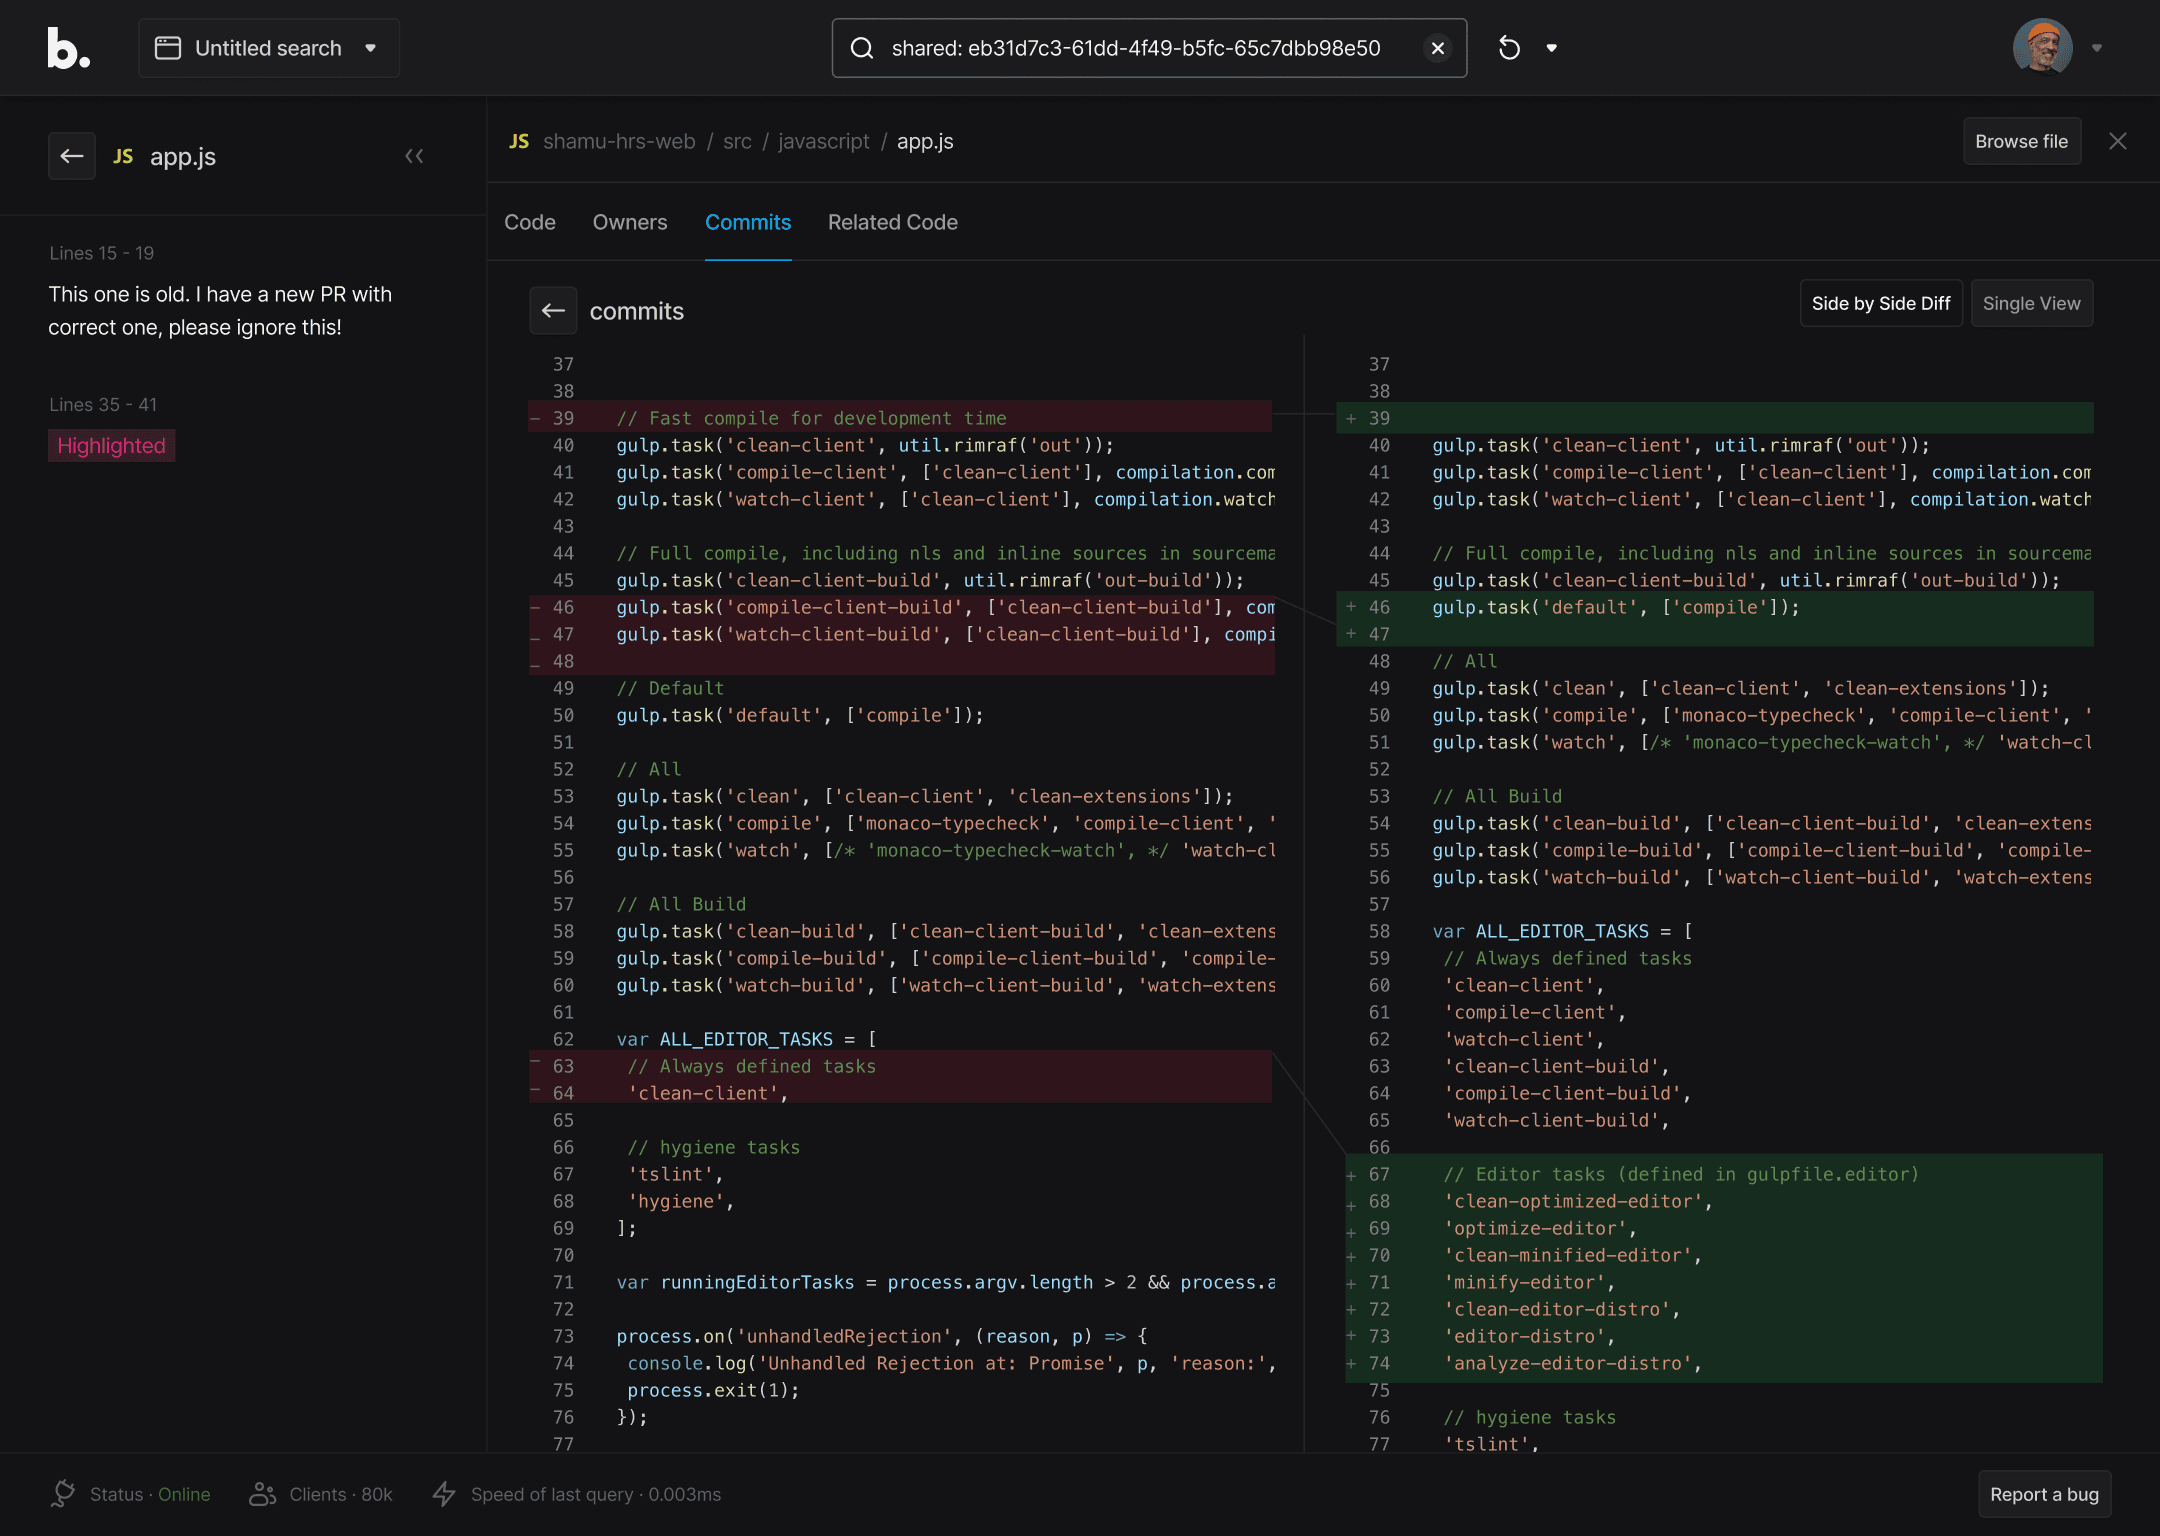The image size is (2160, 1536).
Task: Close the file view panel
Action: [2118, 141]
